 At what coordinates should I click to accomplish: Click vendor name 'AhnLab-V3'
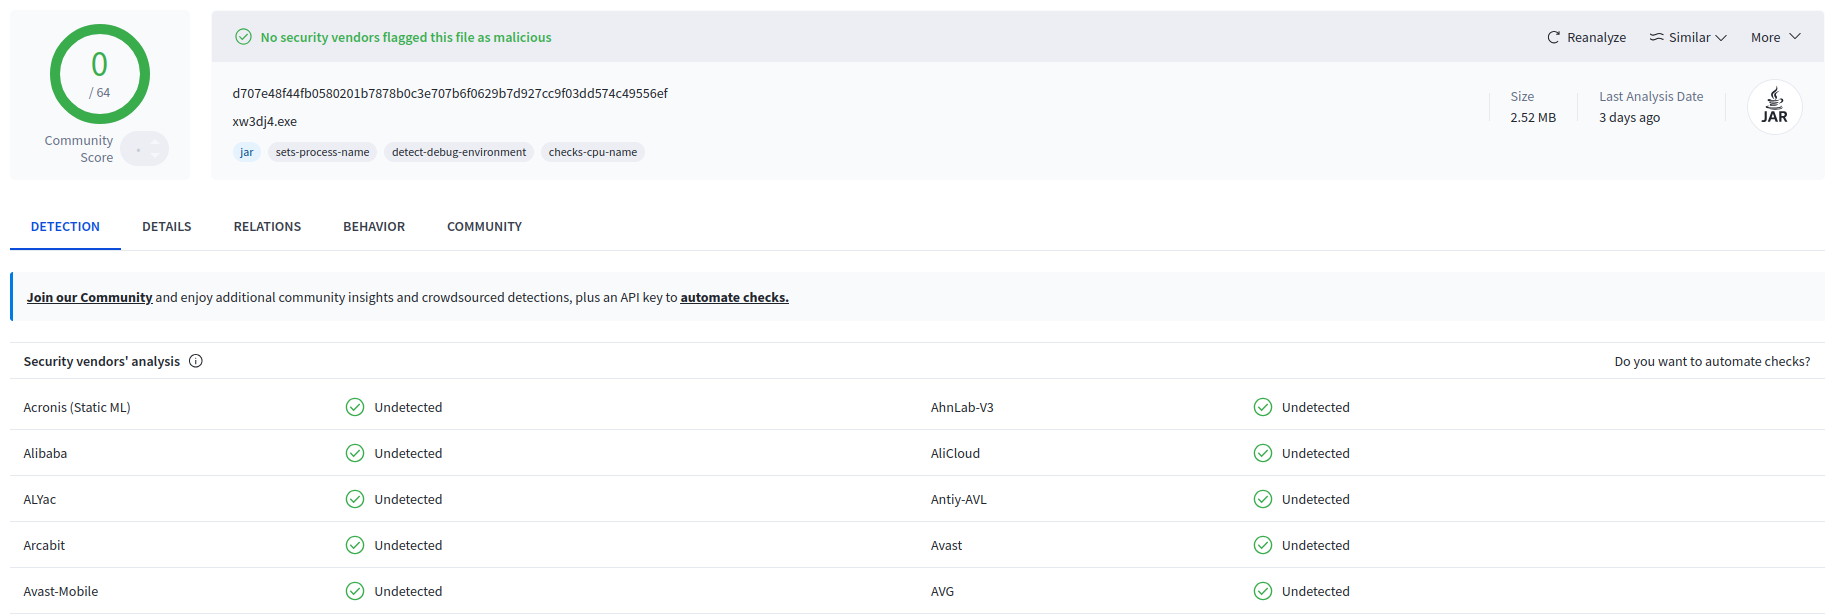(x=962, y=407)
